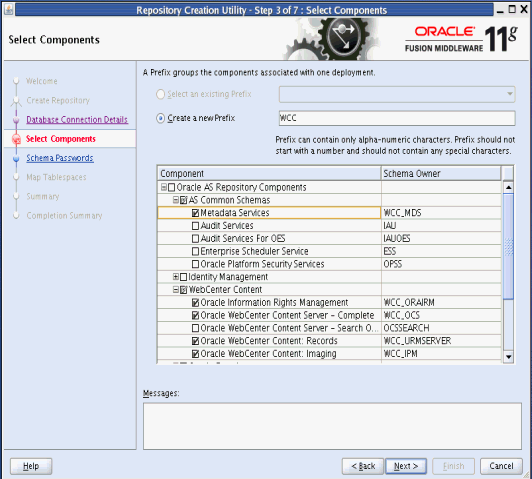Uncheck WebCenter Content: Imaging checkbox
This screenshot has width=532, height=479.
pos(195,354)
